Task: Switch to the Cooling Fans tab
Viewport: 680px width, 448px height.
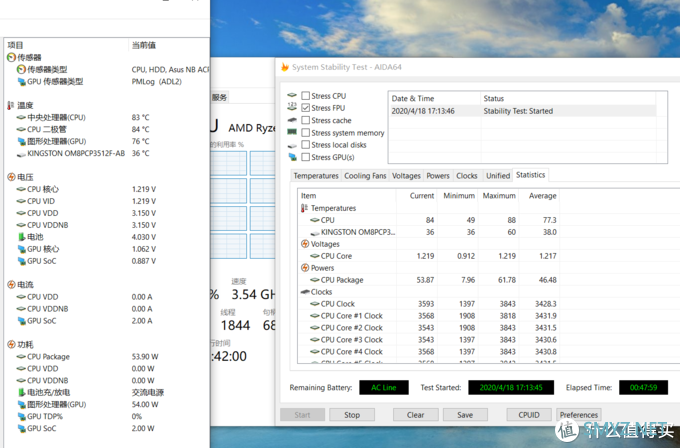Action: [365, 176]
